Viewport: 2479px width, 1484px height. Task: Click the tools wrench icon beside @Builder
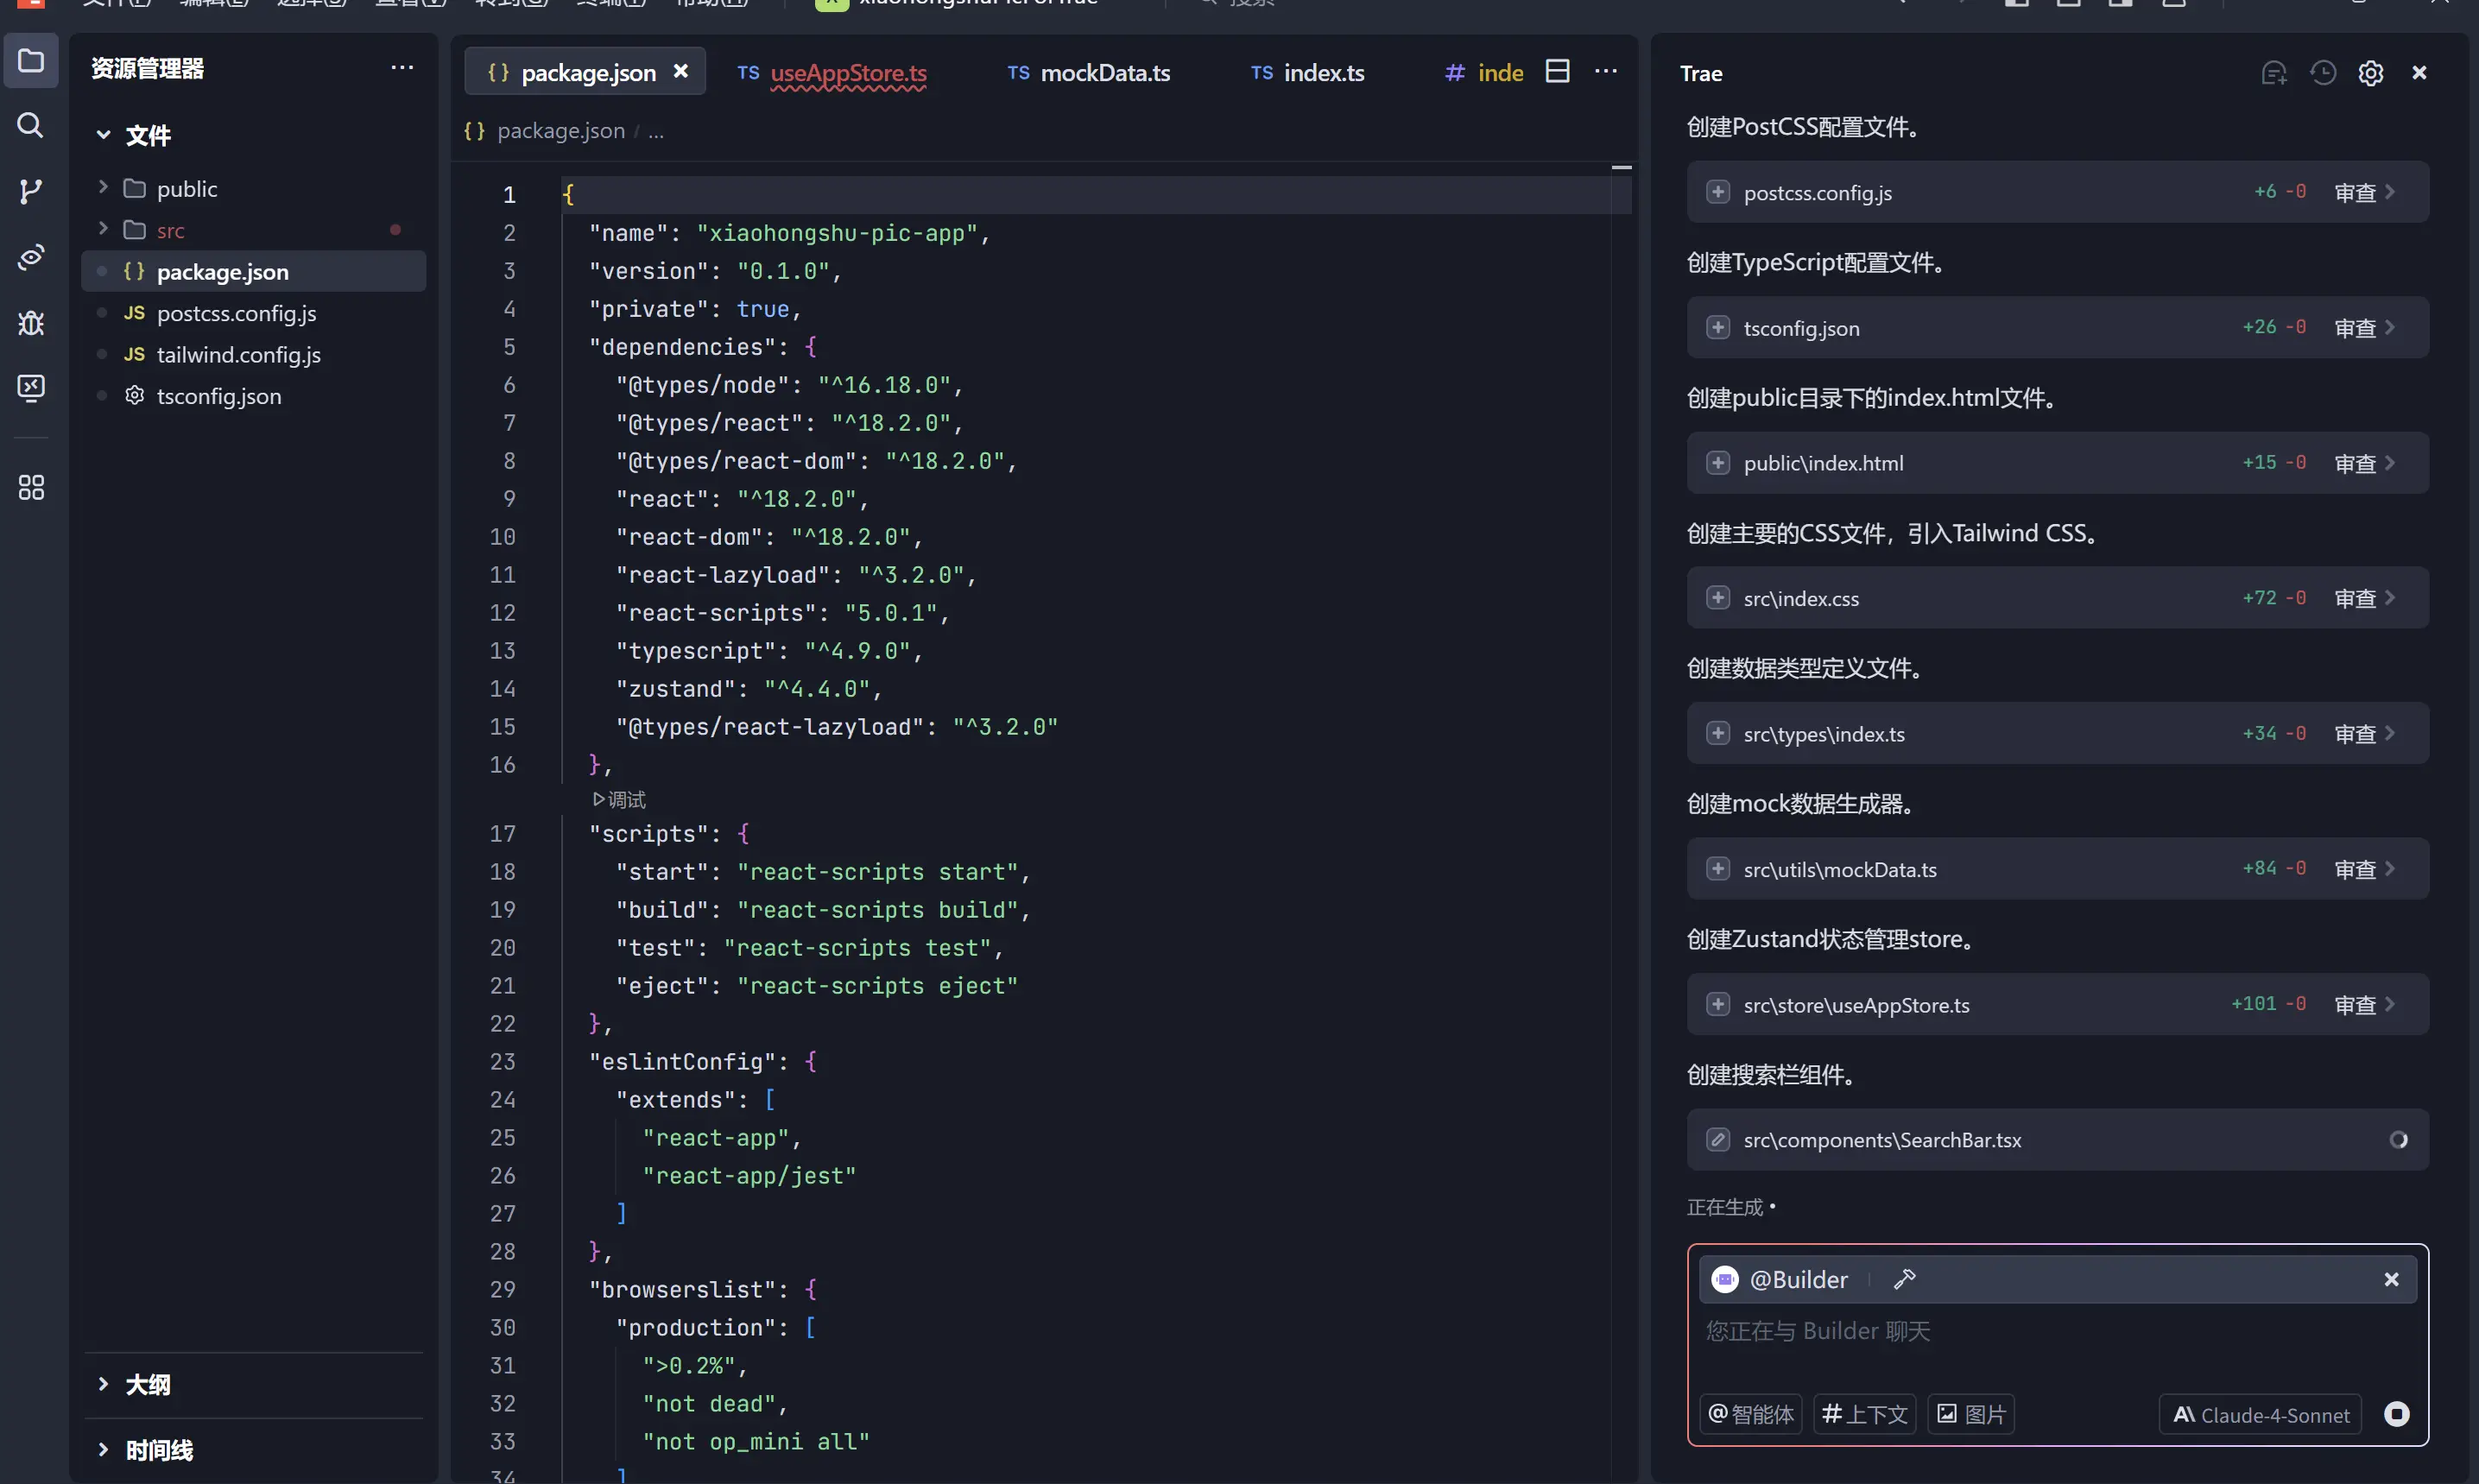click(1904, 1279)
